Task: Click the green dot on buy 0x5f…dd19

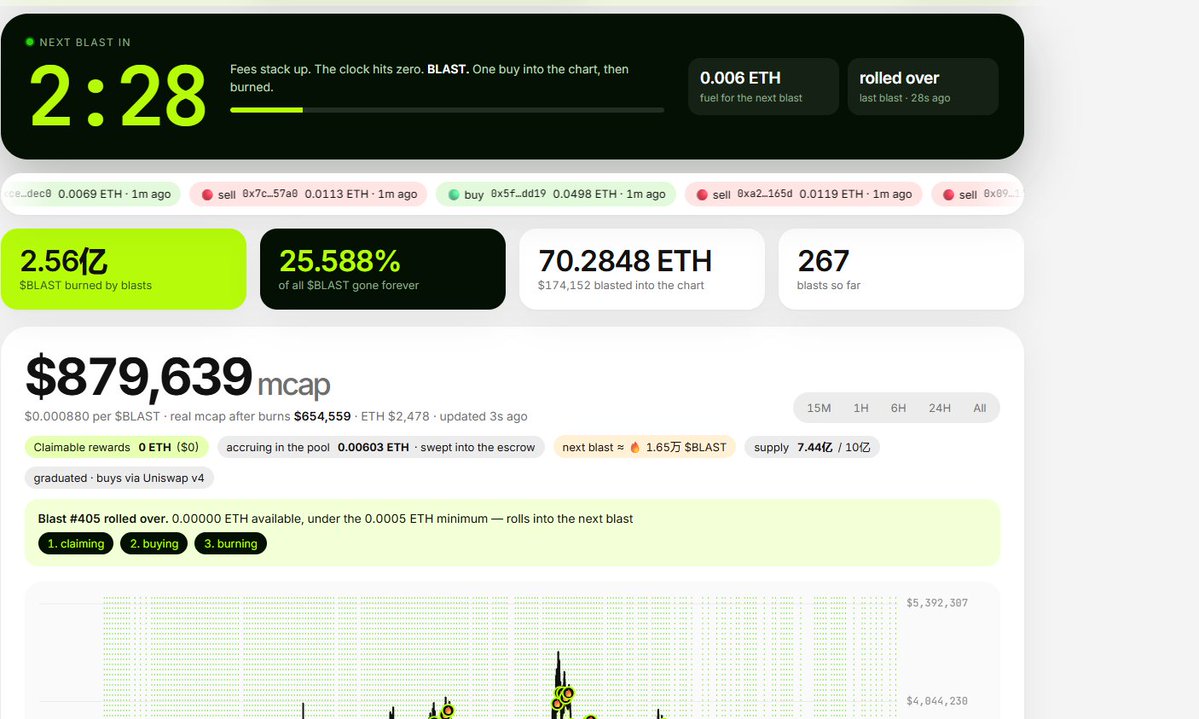Action: pyautogui.click(x=453, y=194)
